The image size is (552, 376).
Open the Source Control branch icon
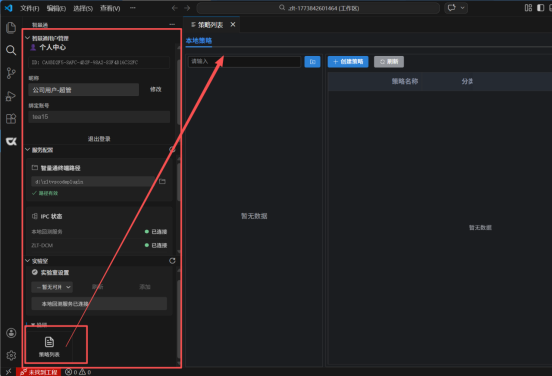(11, 73)
